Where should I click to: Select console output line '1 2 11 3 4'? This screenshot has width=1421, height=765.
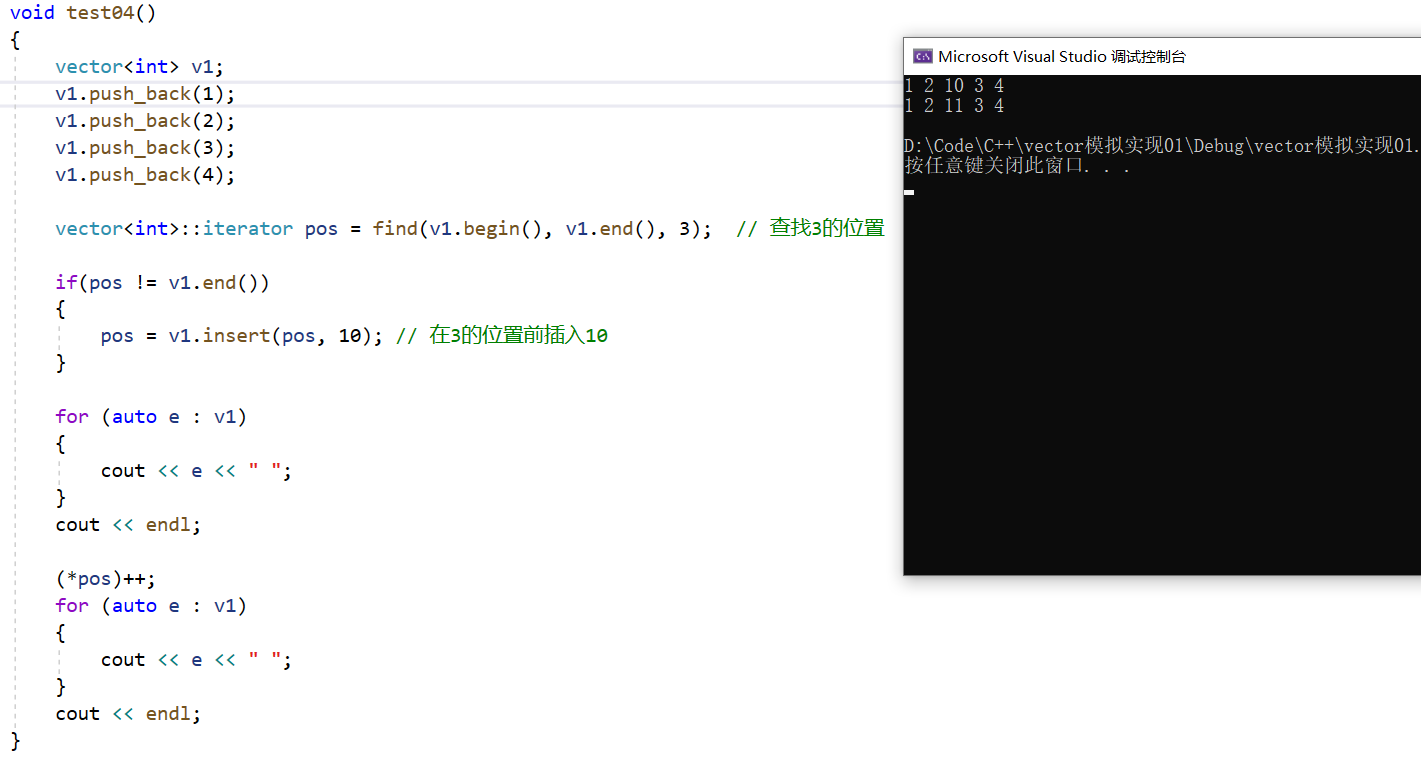(x=954, y=106)
